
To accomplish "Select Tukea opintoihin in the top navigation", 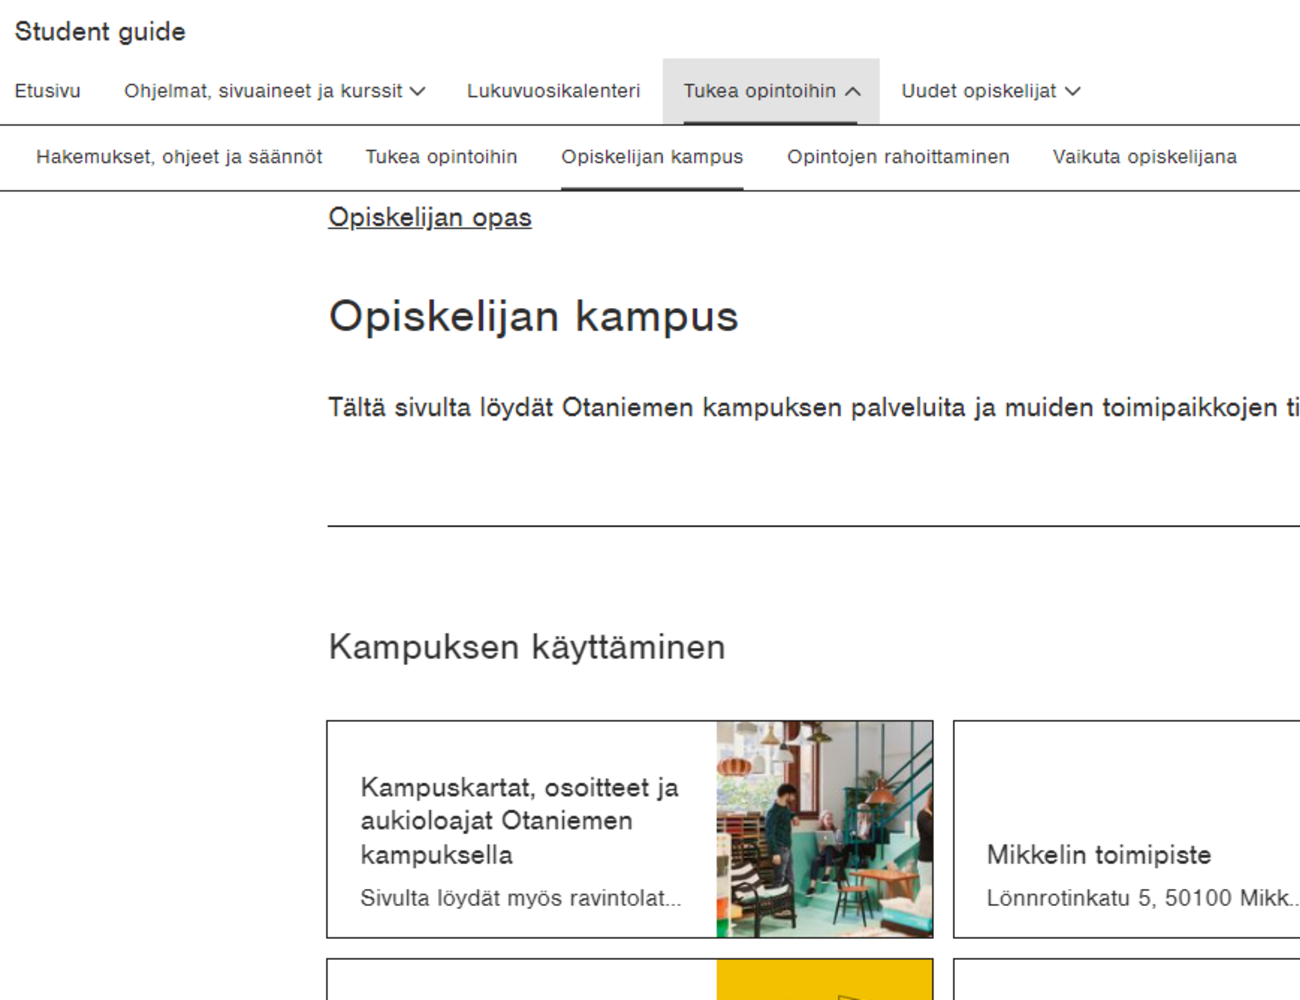I will coord(759,91).
